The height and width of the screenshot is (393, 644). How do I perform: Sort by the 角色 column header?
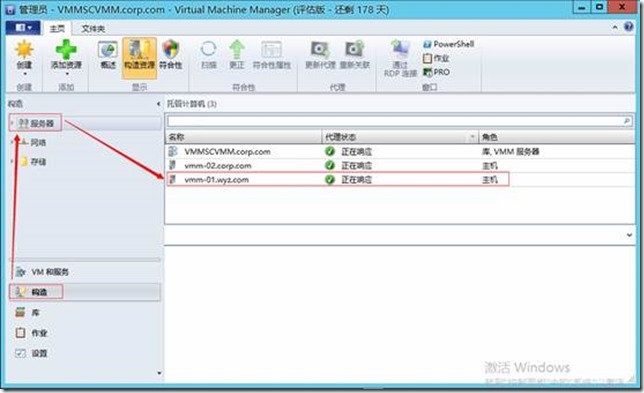(x=557, y=137)
